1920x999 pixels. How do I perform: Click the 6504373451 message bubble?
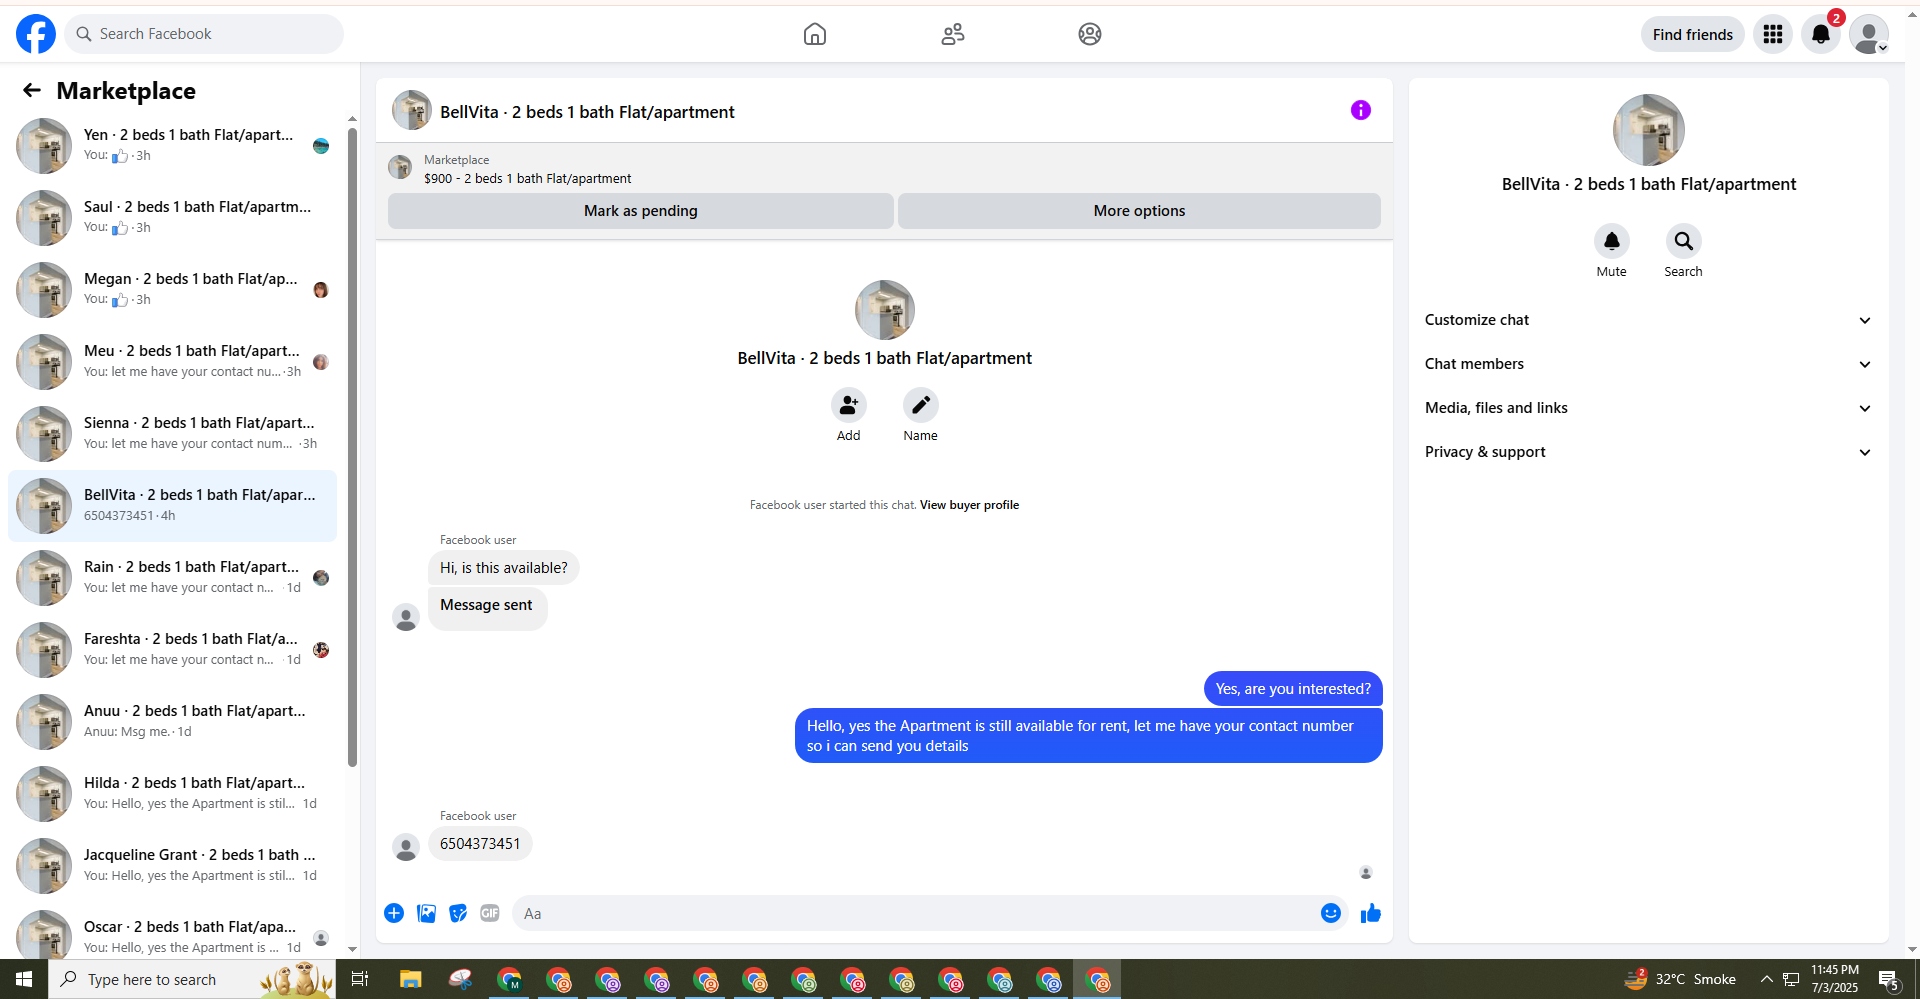tap(480, 844)
